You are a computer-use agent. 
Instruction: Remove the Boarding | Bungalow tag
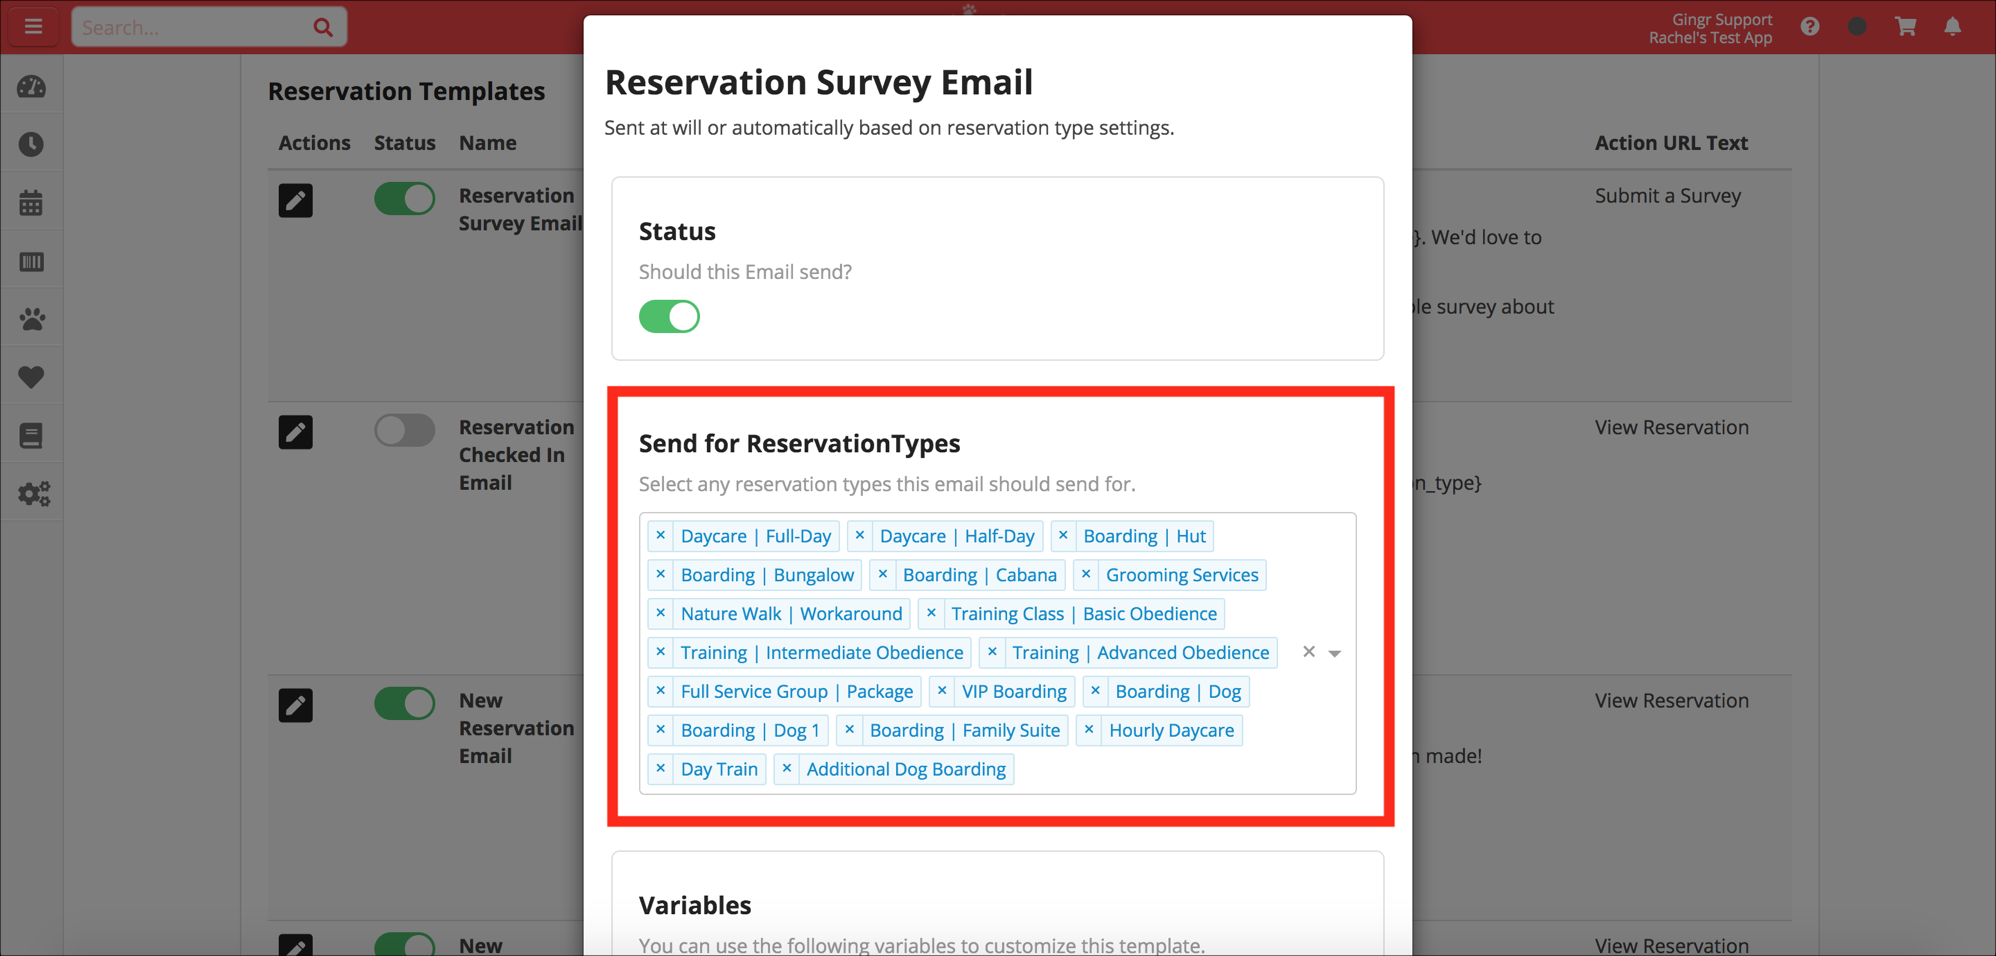661,575
